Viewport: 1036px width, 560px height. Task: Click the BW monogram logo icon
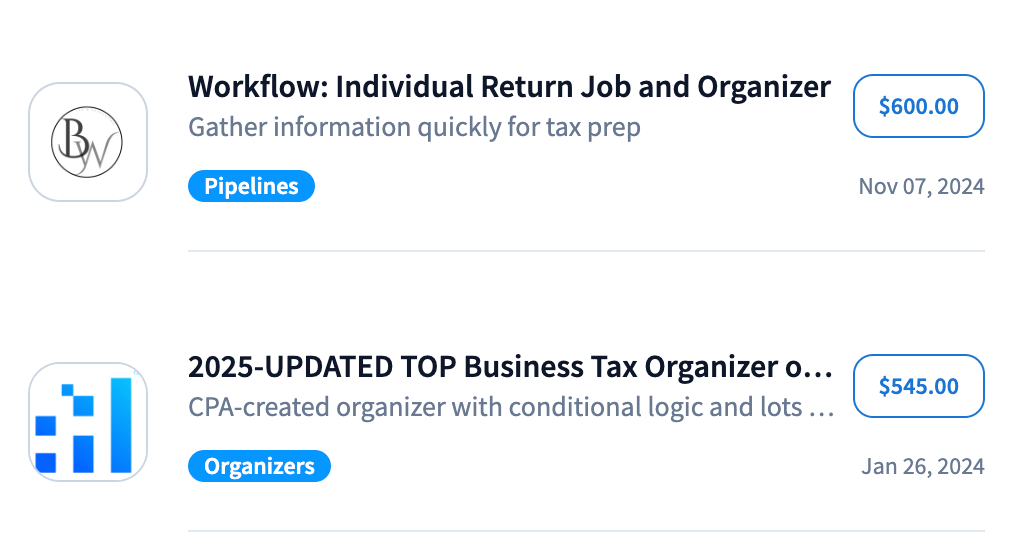pos(88,142)
